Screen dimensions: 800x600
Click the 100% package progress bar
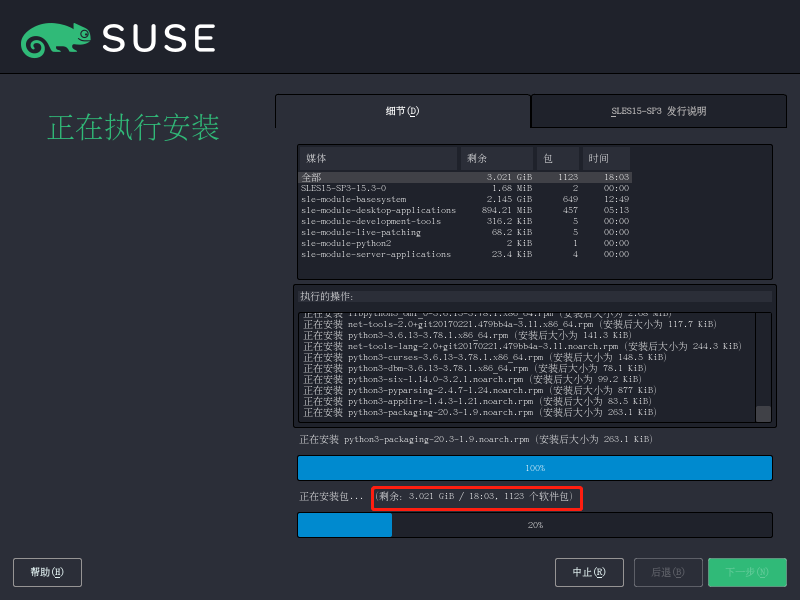(x=535, y=467)
